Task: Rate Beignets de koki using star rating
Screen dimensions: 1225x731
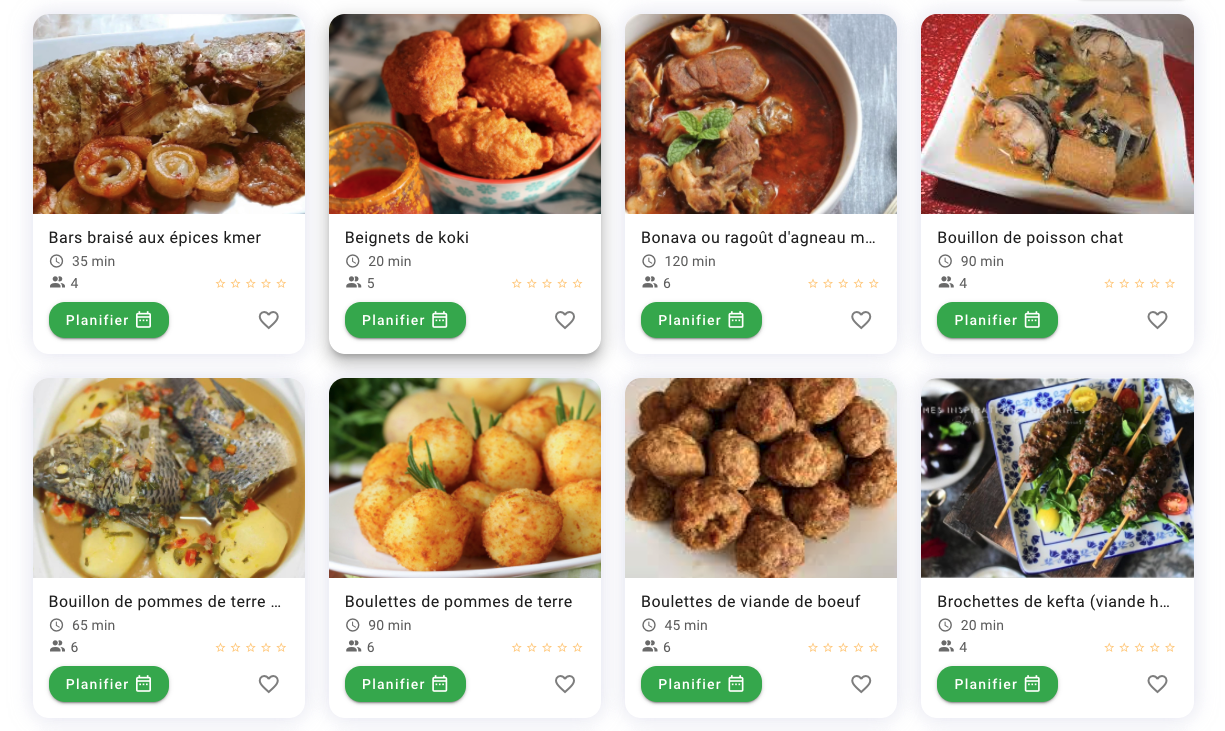Action: 547,284
